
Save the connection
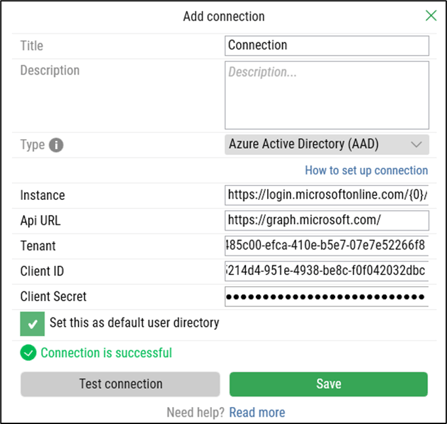(x=329, y=384)
